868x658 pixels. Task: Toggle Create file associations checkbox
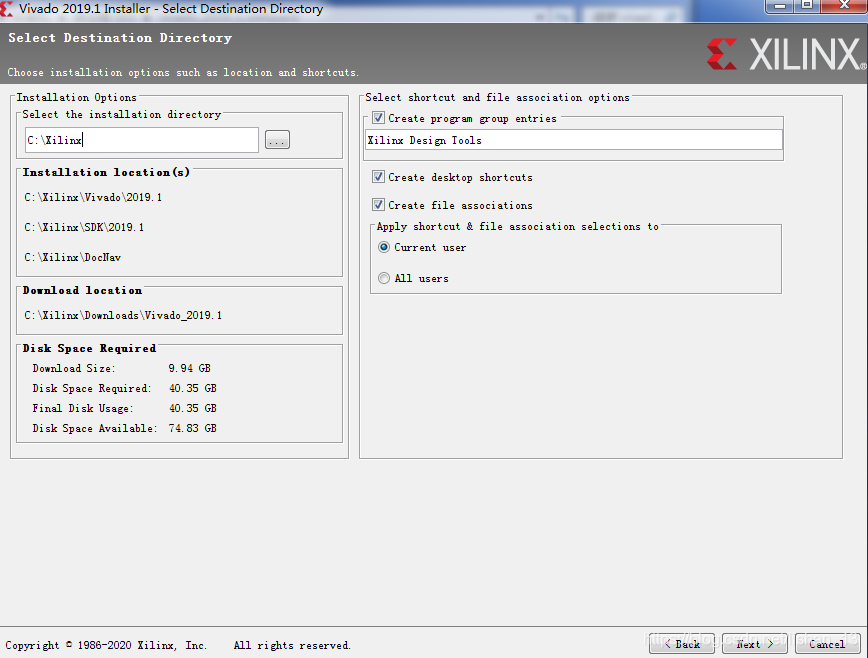(379, 205)
